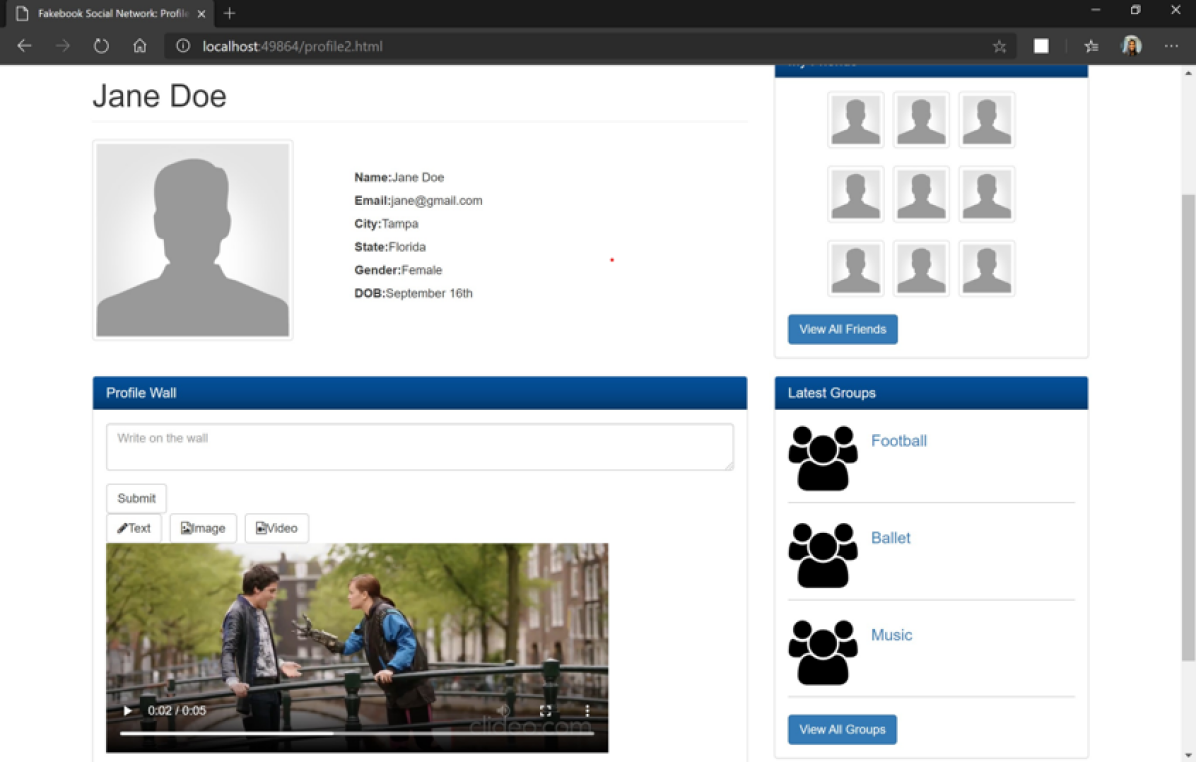The width and height of the screenshot is (1196, 762).
Task: Refresh the page in the browser
Action: pyautogui.click(x=101, y=46)
